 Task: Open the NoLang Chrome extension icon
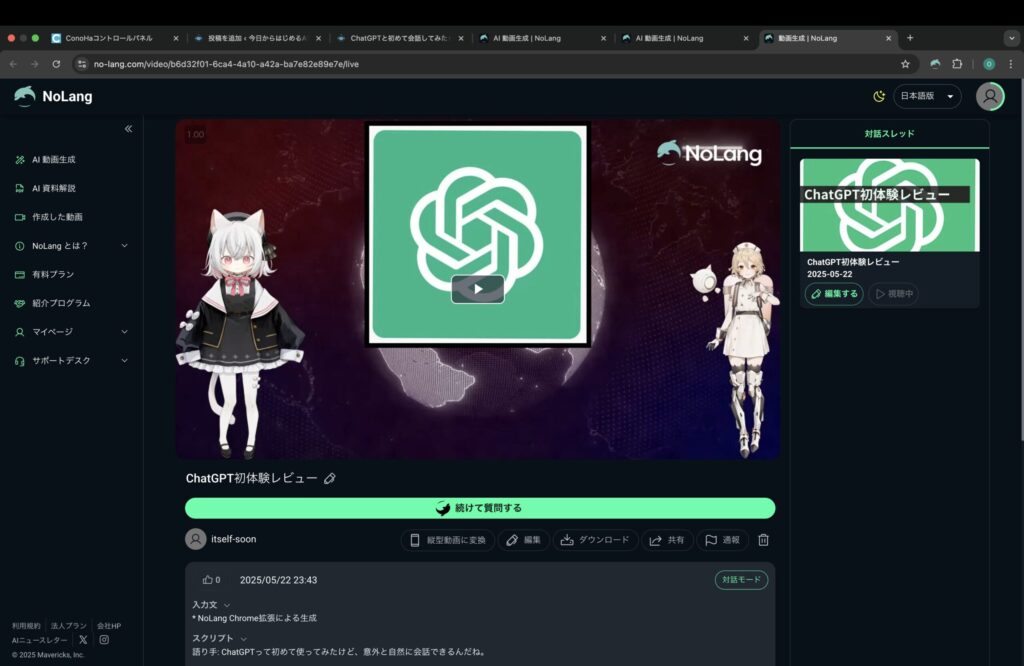[x=935, y=64]
